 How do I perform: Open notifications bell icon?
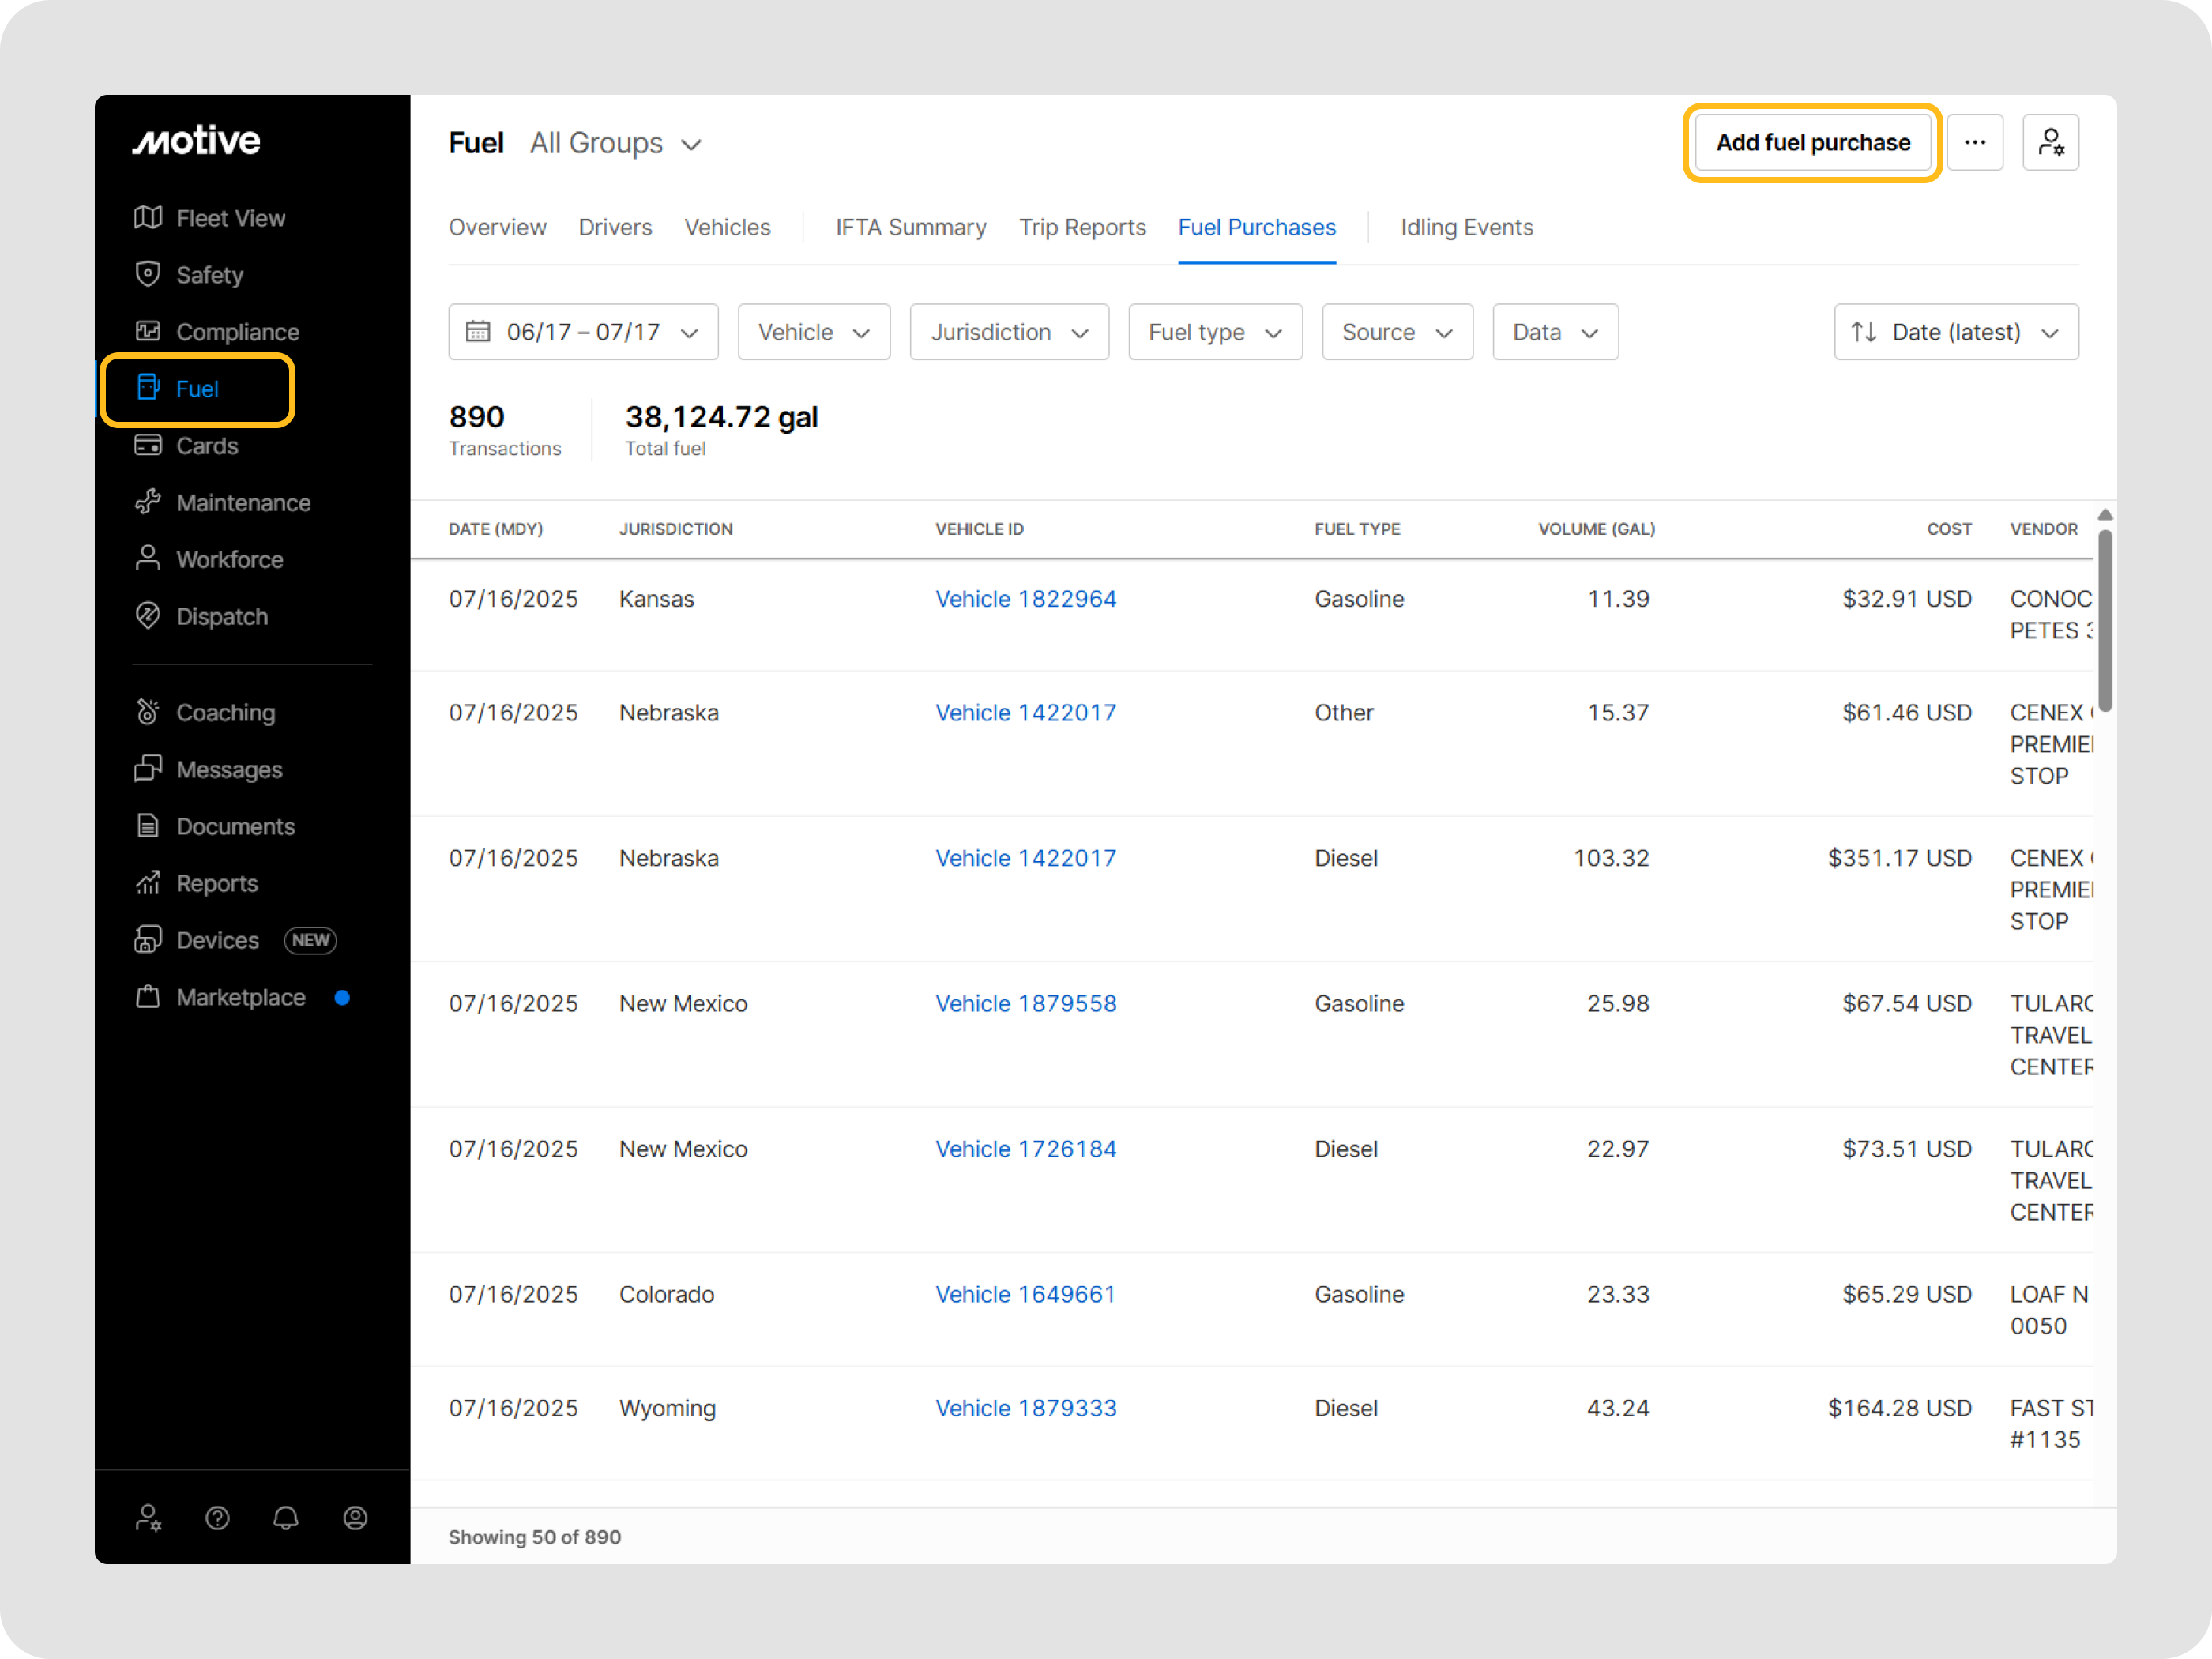pos(286,1518)
